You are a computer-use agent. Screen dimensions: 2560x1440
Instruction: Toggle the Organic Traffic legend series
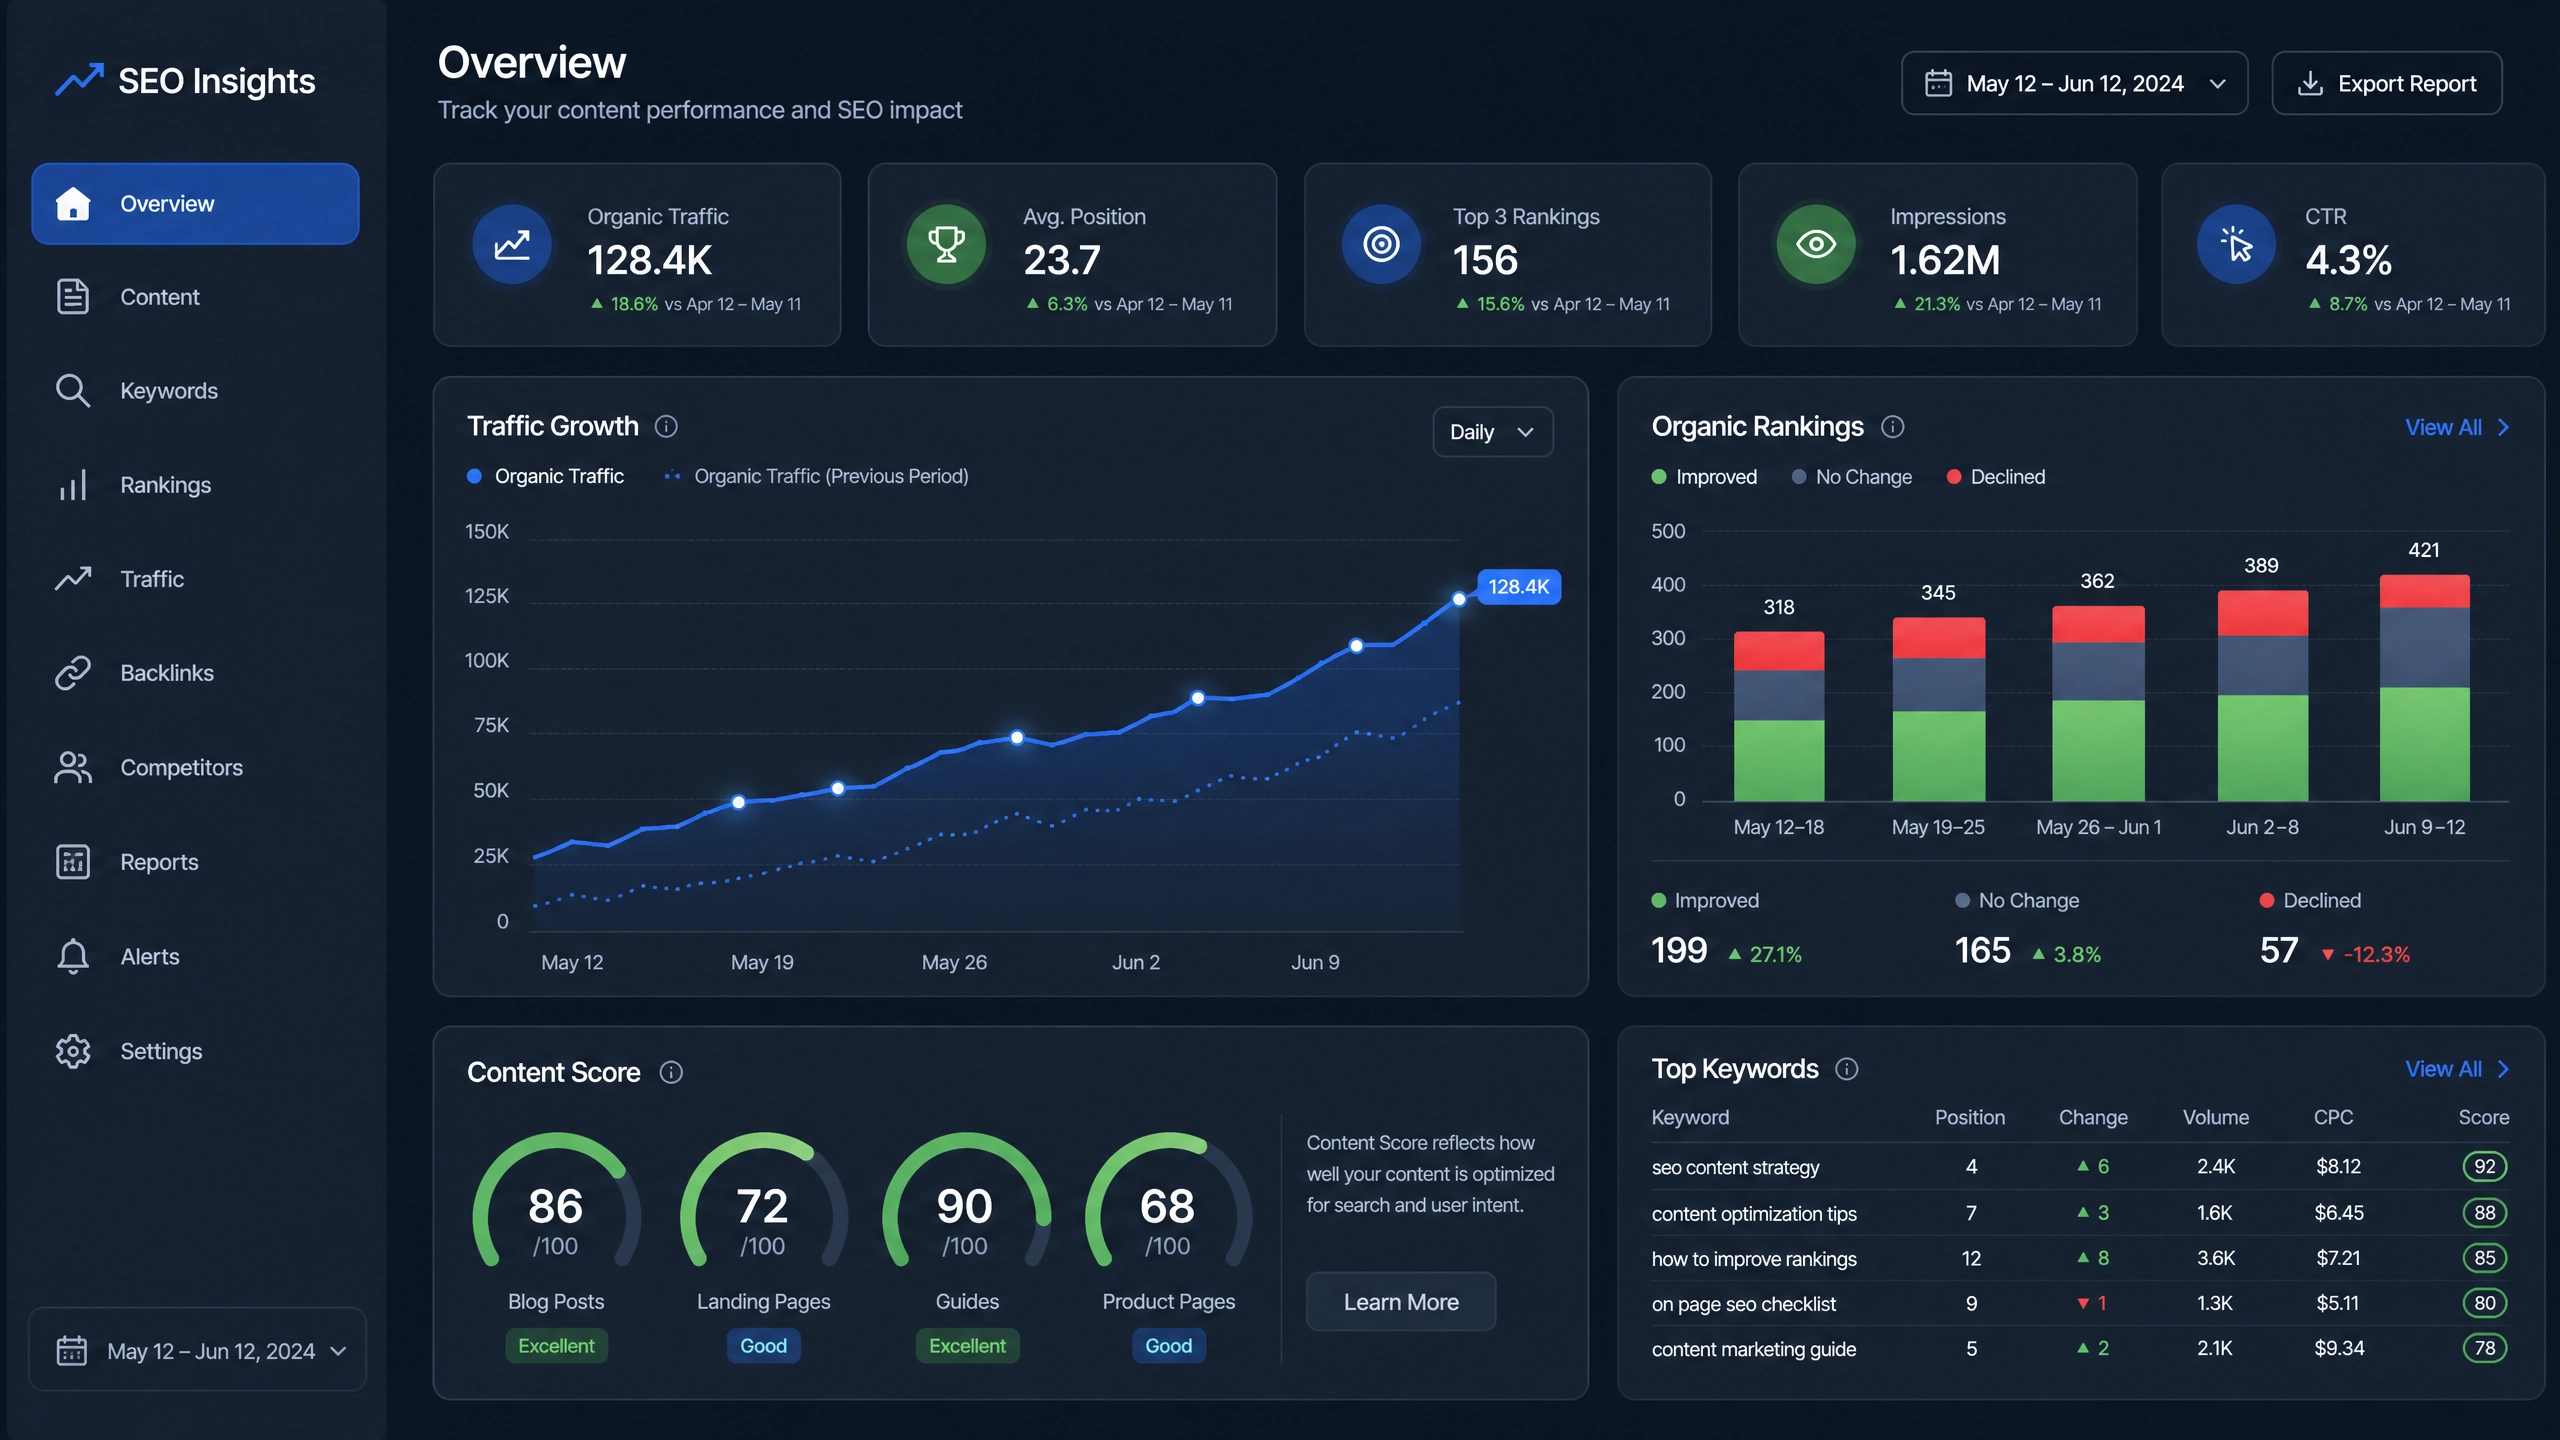pyautogui.click(x=546, y=477)
